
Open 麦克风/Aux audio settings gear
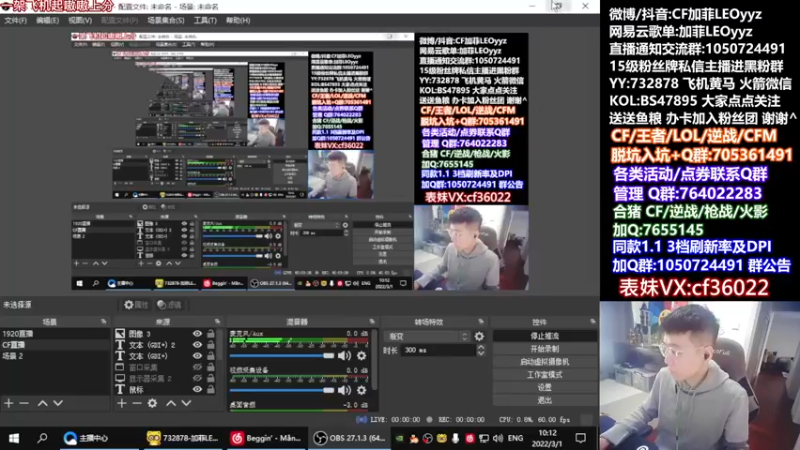(x=361, y=356)
